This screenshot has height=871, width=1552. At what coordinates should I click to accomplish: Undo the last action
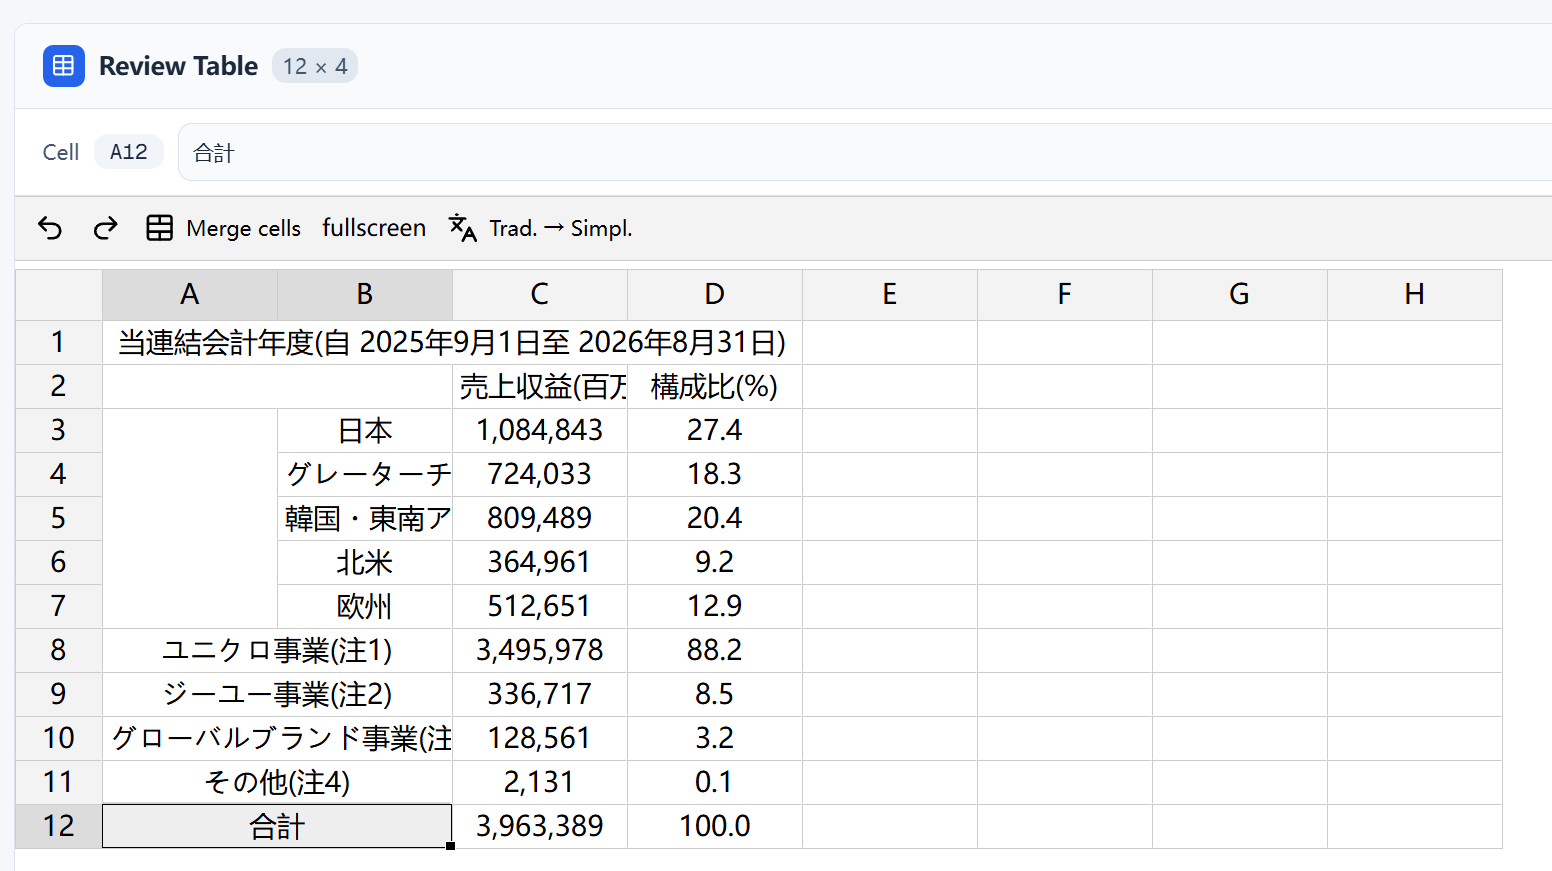coord(50,228)
